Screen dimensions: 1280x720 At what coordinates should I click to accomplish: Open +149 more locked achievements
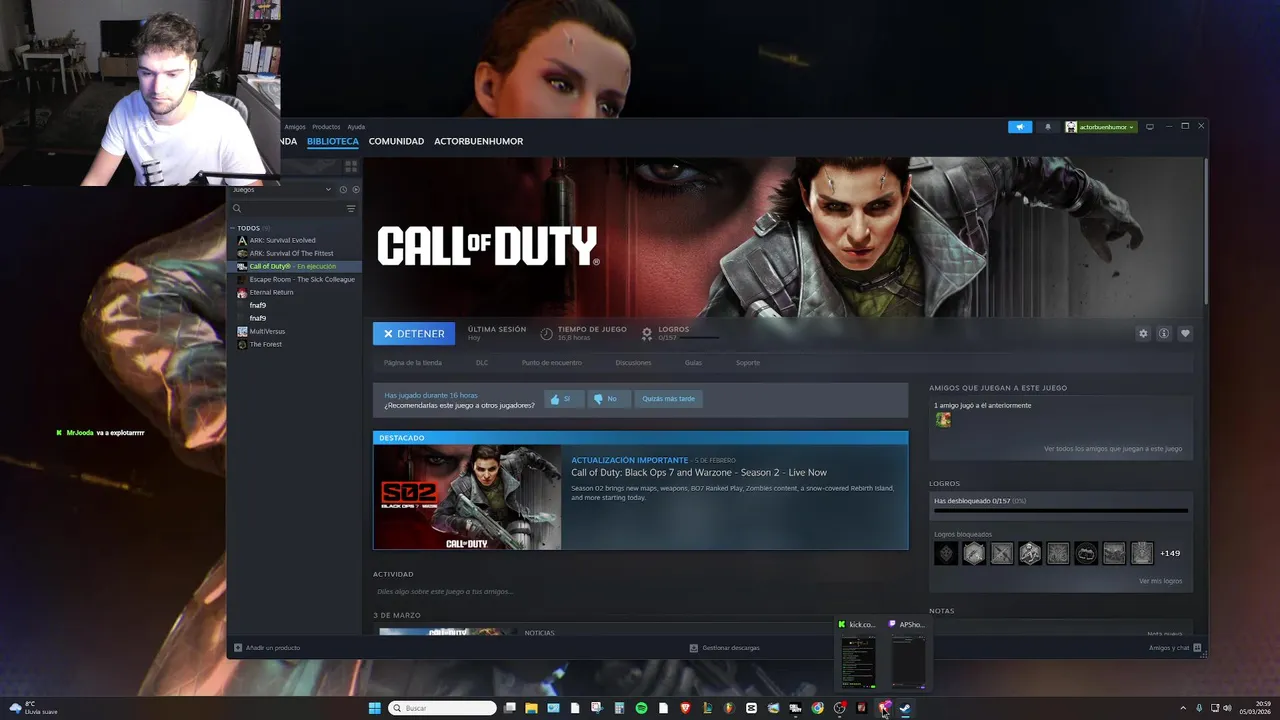1170,553
